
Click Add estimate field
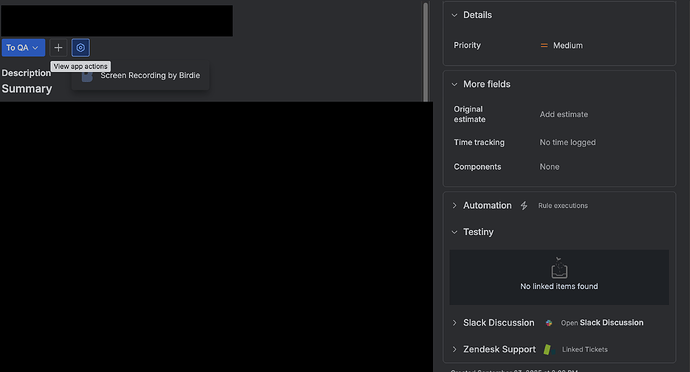tap(564, 114)
